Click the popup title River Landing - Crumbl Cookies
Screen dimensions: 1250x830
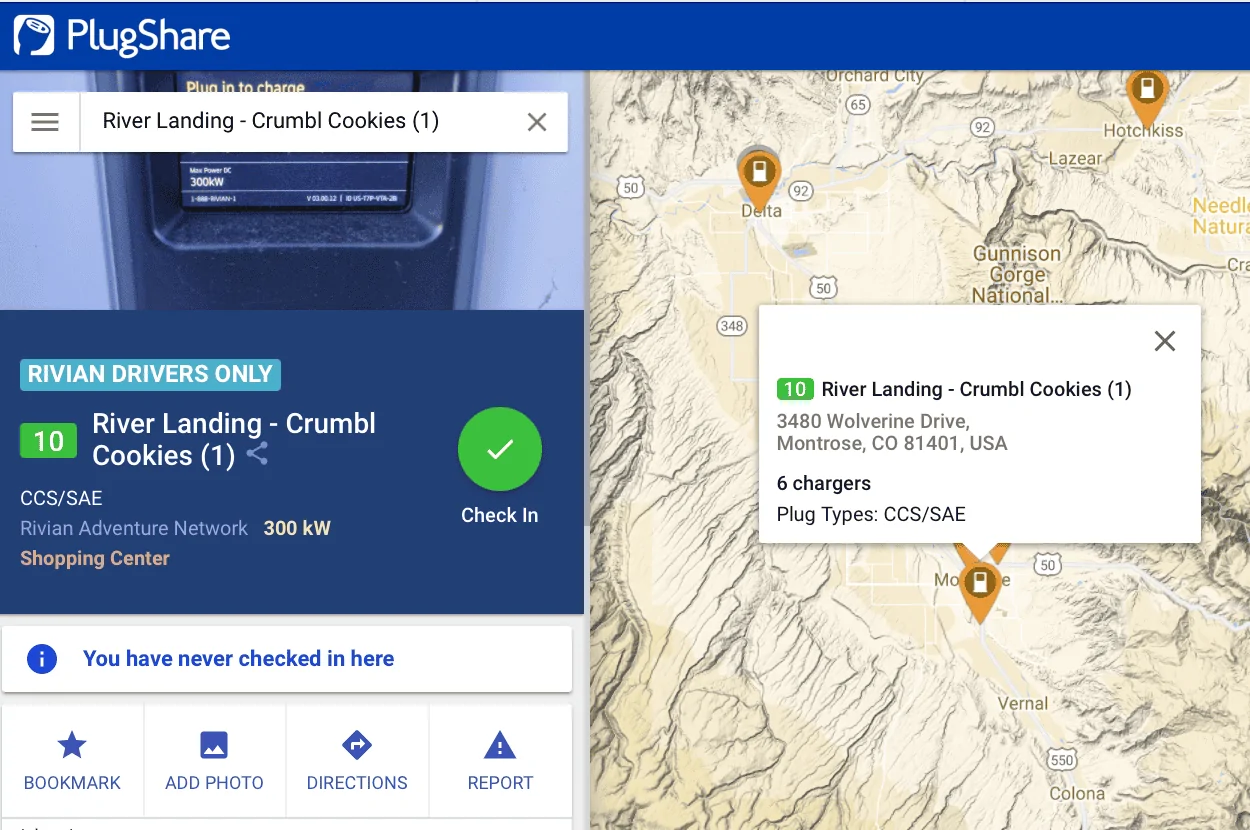click(976, 389)
